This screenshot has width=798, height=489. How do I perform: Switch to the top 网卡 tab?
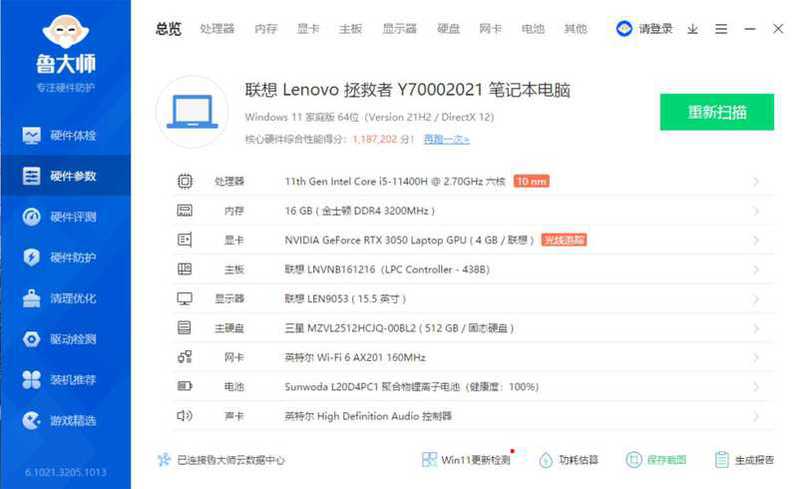(x=491, y=29)
